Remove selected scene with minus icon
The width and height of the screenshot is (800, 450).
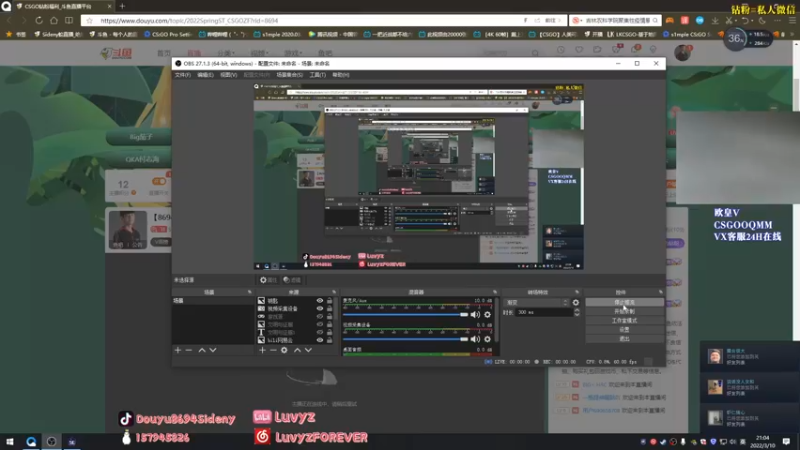pos(189,351)
